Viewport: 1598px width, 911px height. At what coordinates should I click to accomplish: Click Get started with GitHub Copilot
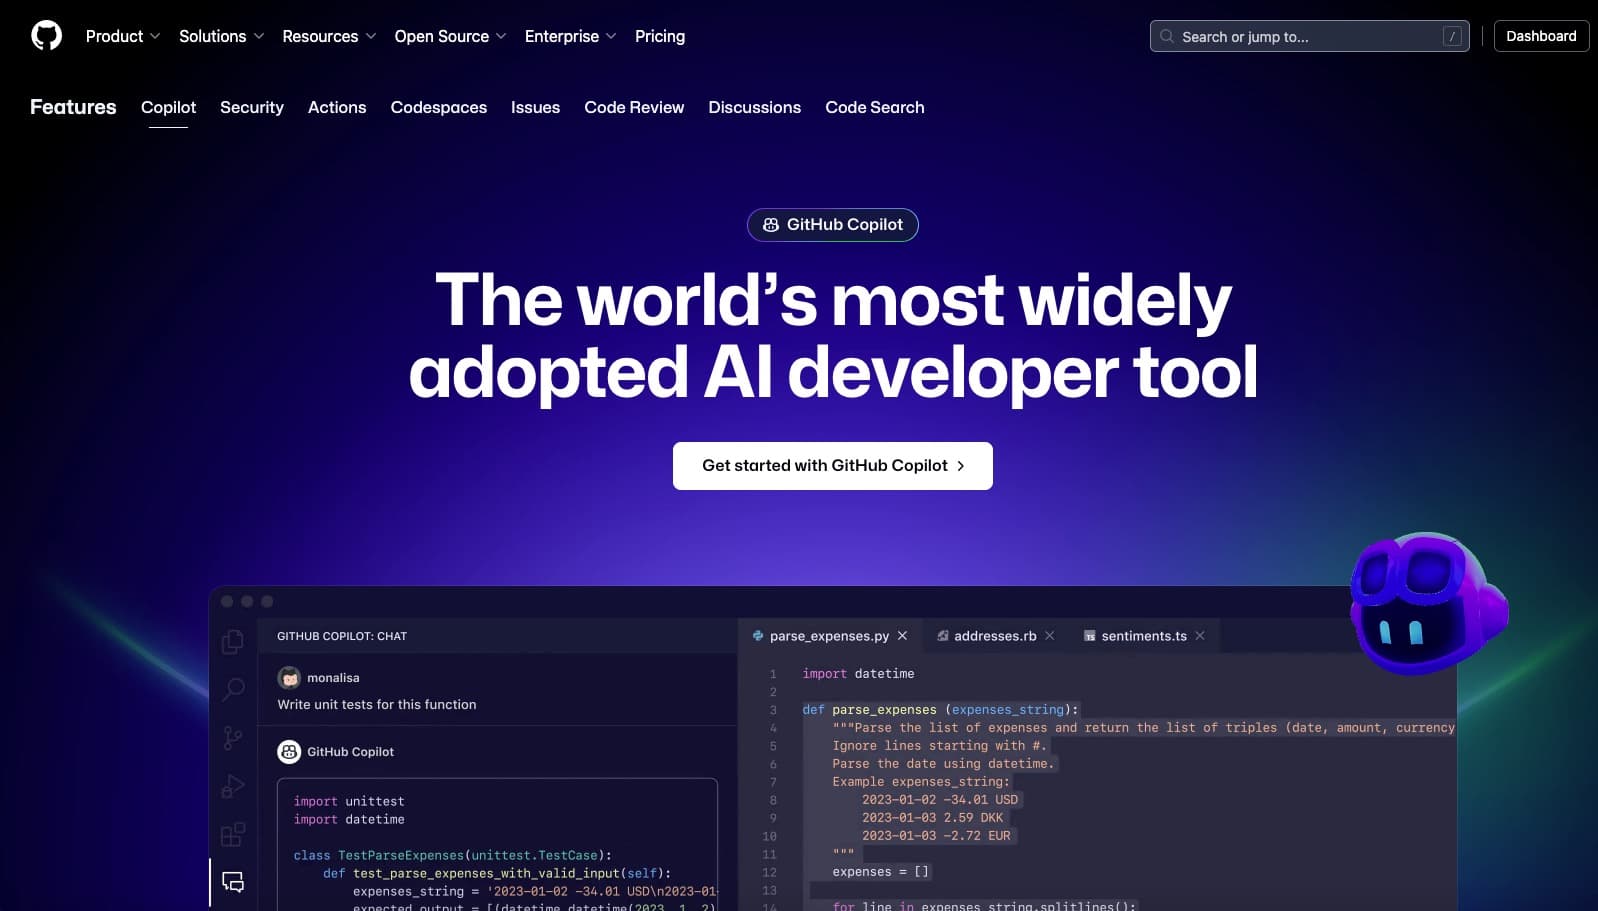point(833,466)
